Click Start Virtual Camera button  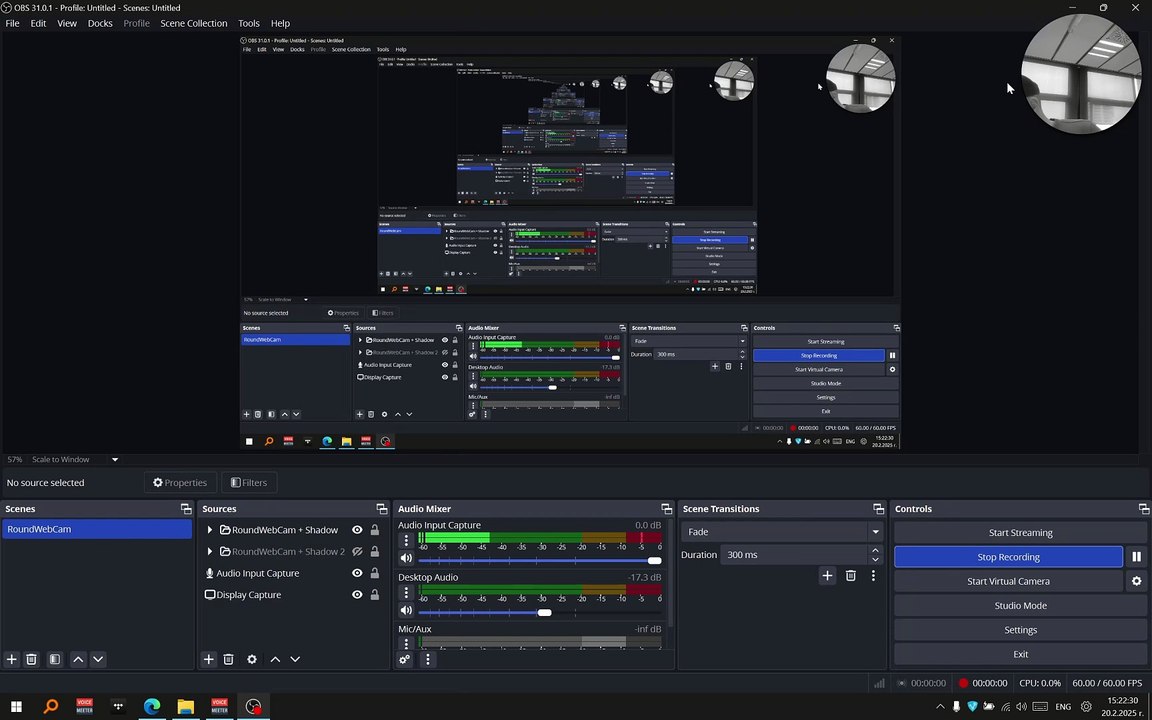[x=1008, y=581]
